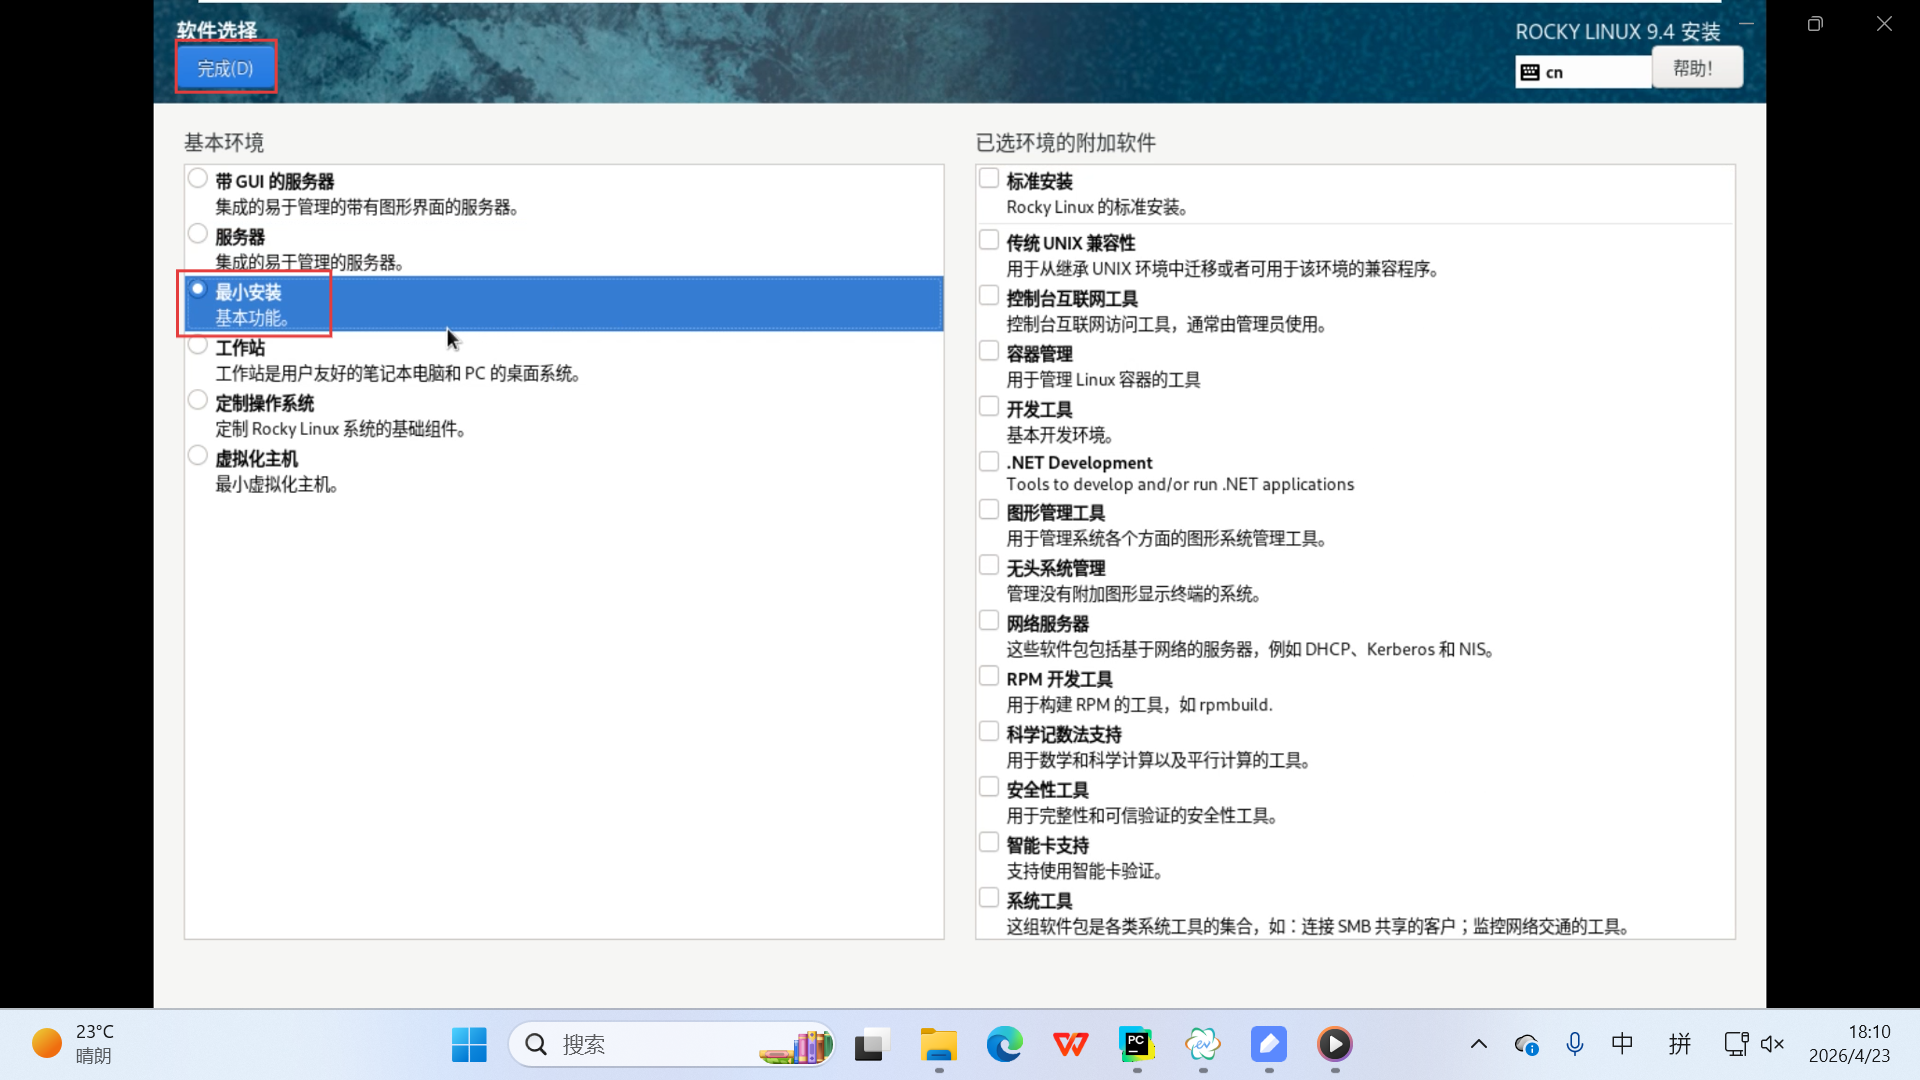Image resolution: width=1920 pixels, height=1080 pixels.
Task: Enable the 标准安装 checkbox
Action: pyautogui.click(x=989, y=179)
